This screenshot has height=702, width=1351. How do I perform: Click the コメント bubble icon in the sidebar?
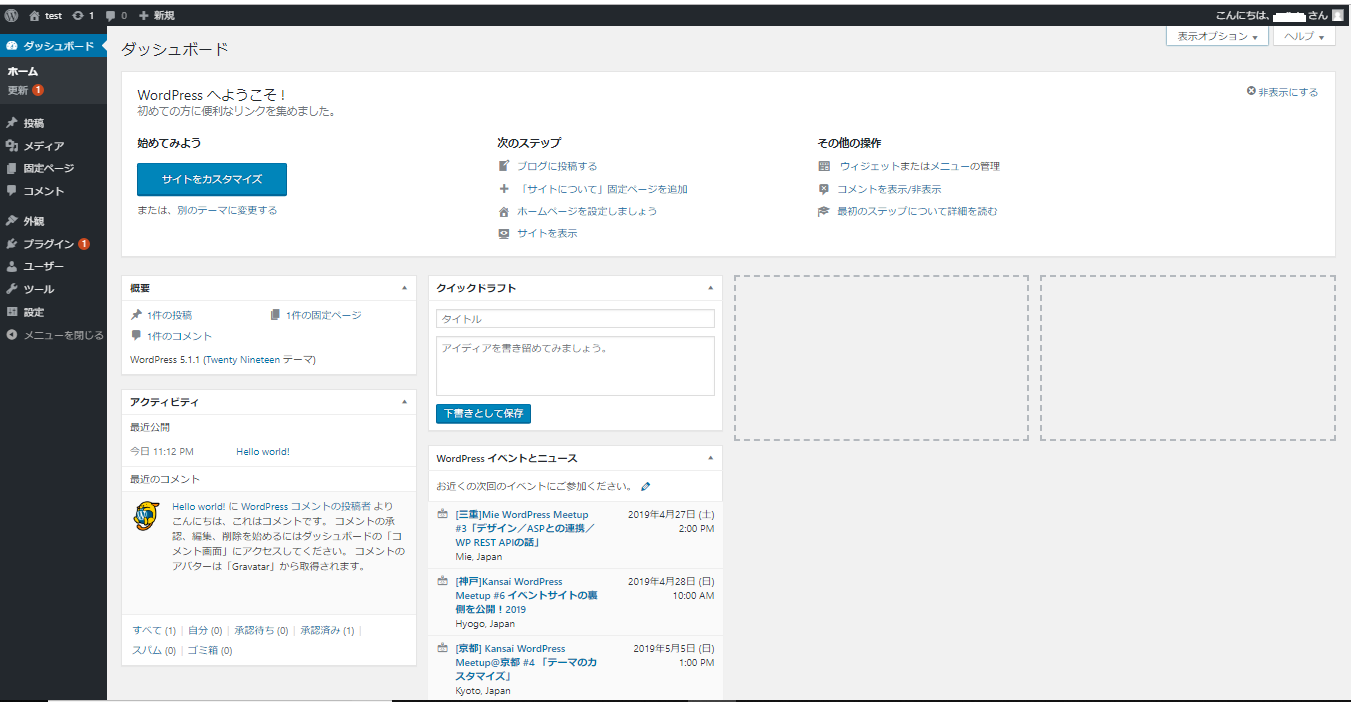pyautogui.click(x=12, y=191)
